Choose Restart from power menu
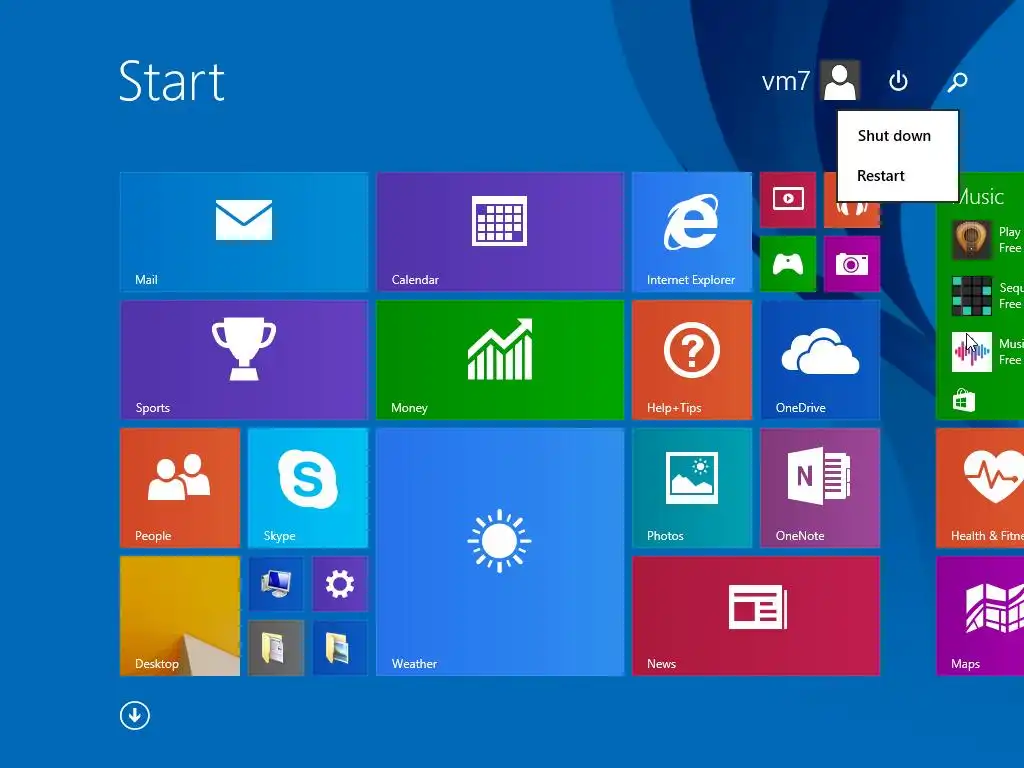The height and width of the screenshot is (768, 1024). [897, 176]
